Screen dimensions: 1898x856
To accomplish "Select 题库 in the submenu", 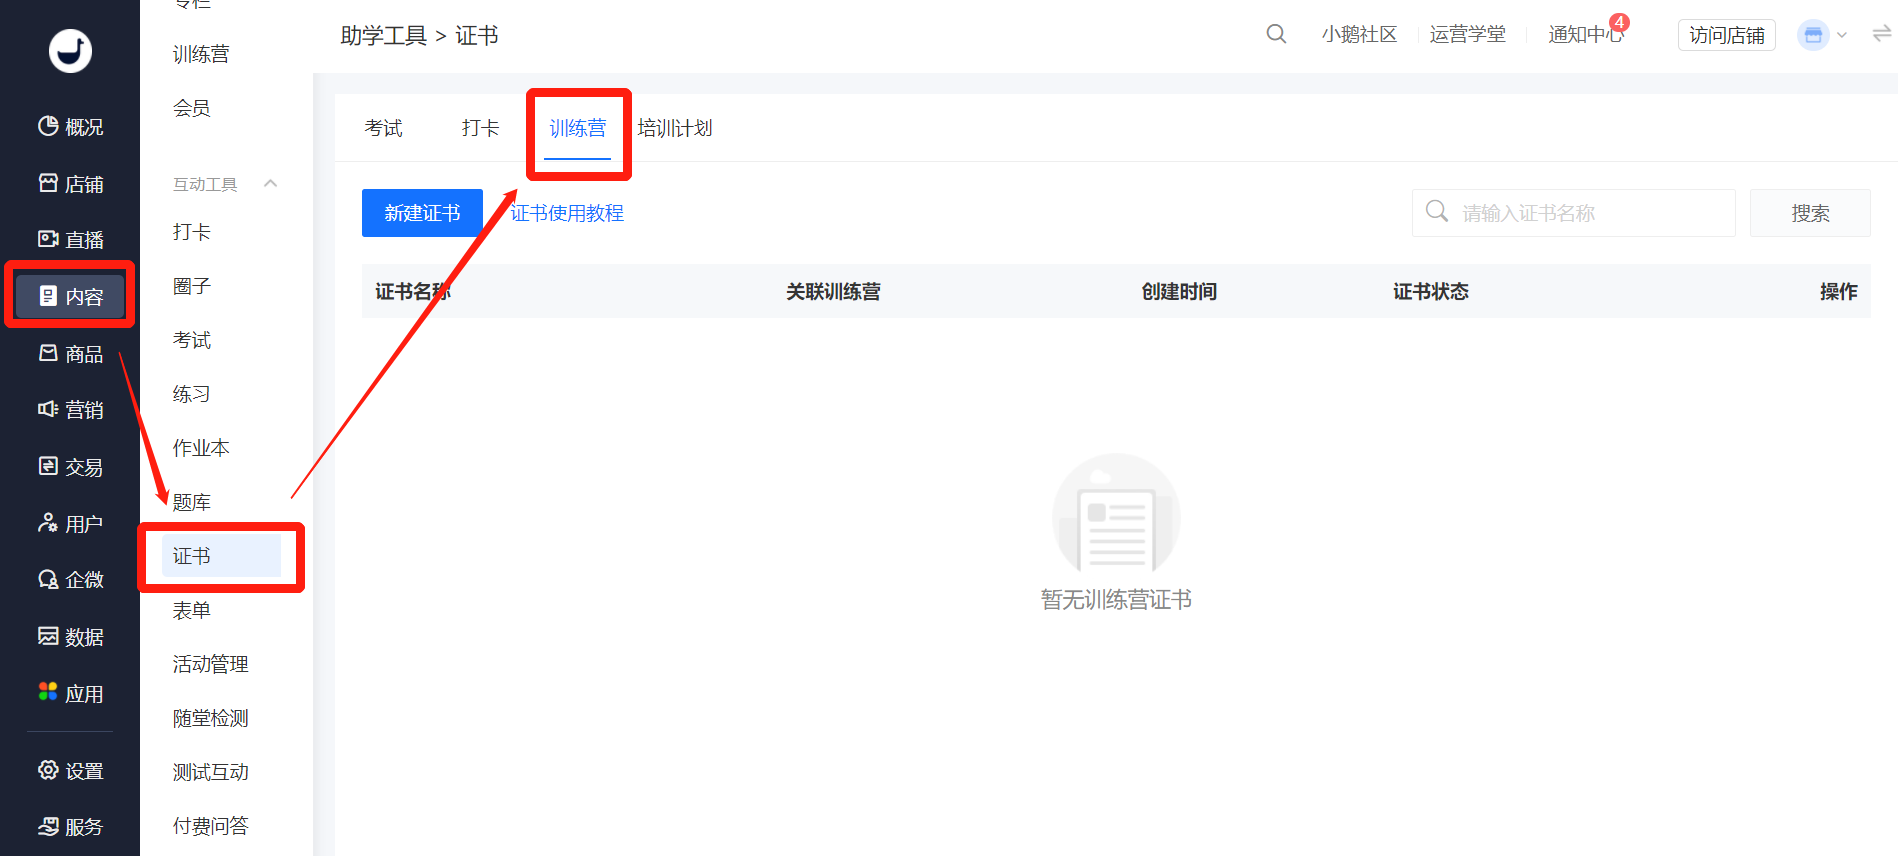I will pyautogui.click(x=192, y=502).
